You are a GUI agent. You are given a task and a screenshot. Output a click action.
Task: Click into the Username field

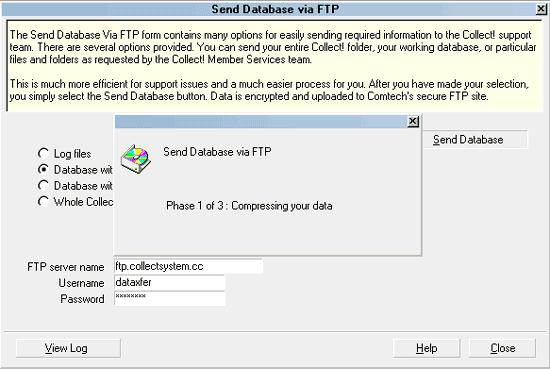tap(169, 282)
